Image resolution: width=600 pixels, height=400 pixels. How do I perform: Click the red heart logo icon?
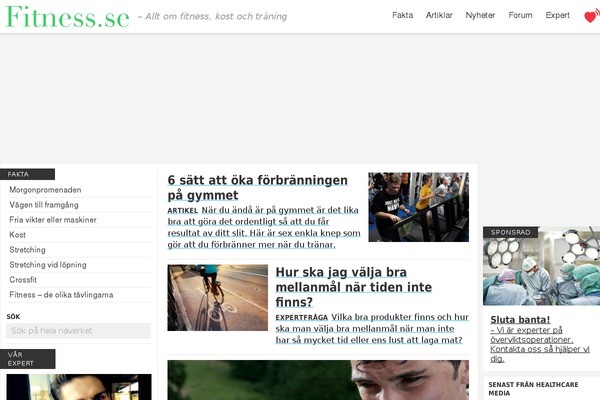coord(592,16)
